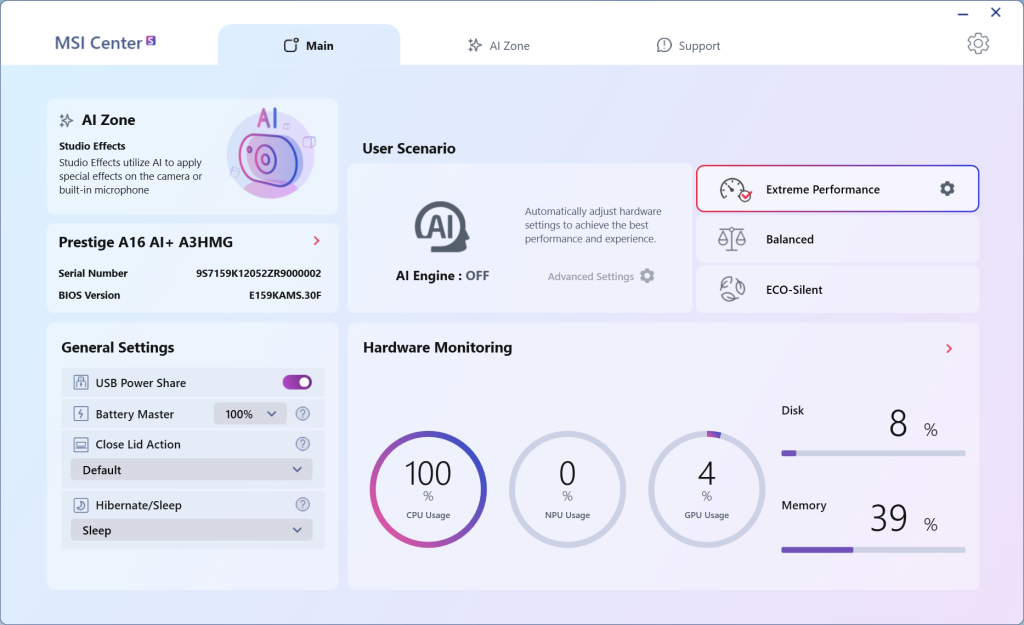The width and height of the screenshot is (1024, 625).
Task: Click the AI Zone sparkle icon in card
Action: 66,120
